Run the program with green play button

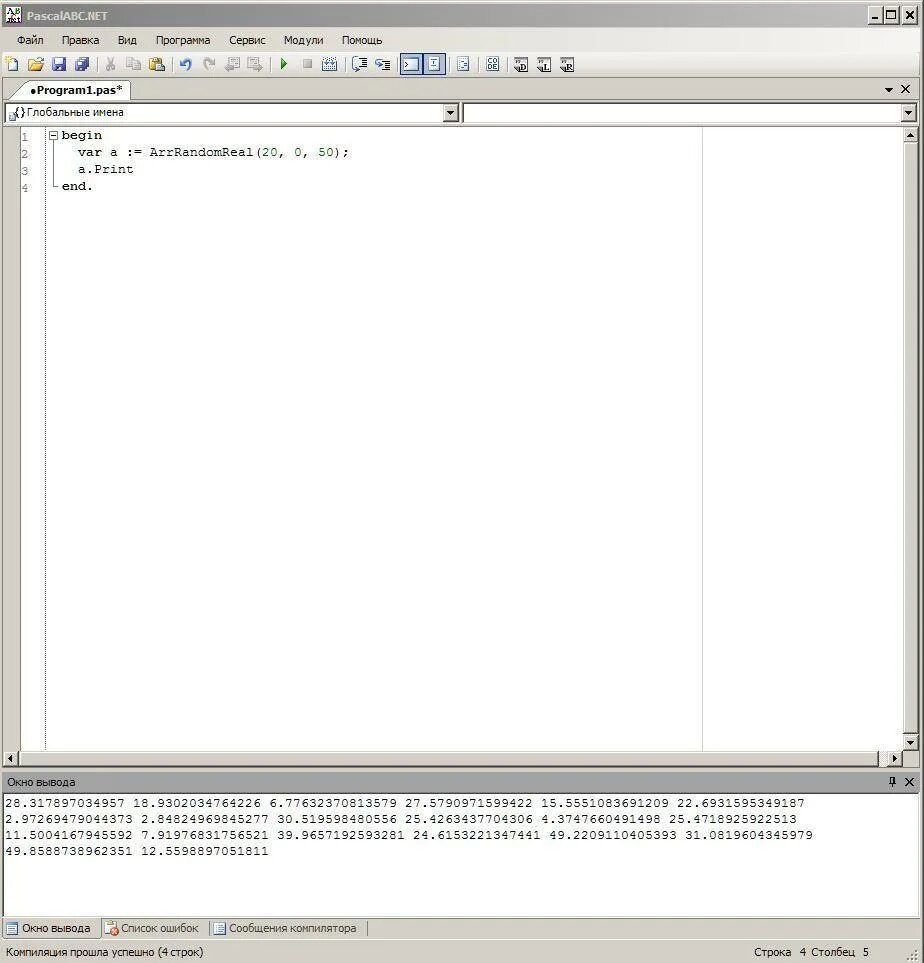tap(284, 64)
